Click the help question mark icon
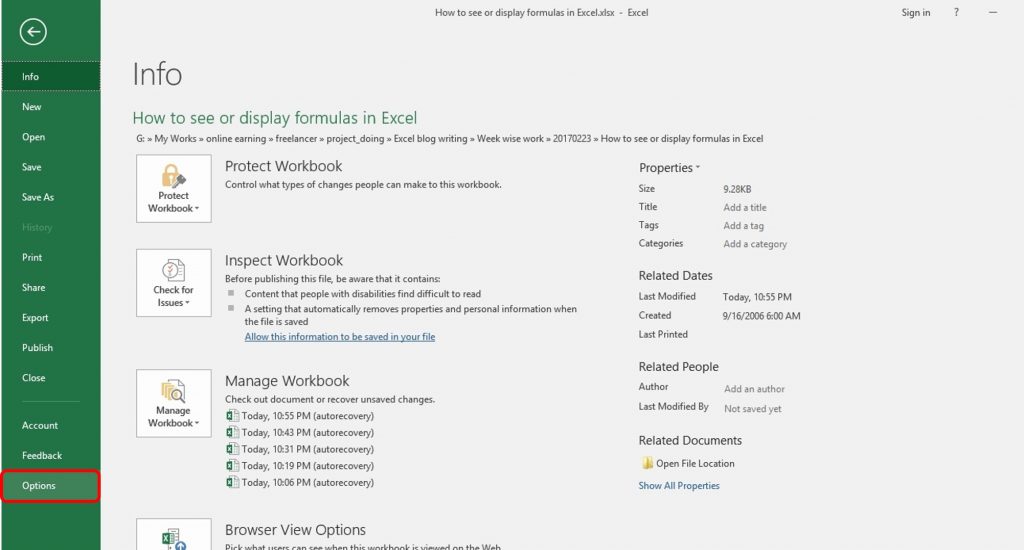This screenshot has height=550, width=1024. (956, 12)
